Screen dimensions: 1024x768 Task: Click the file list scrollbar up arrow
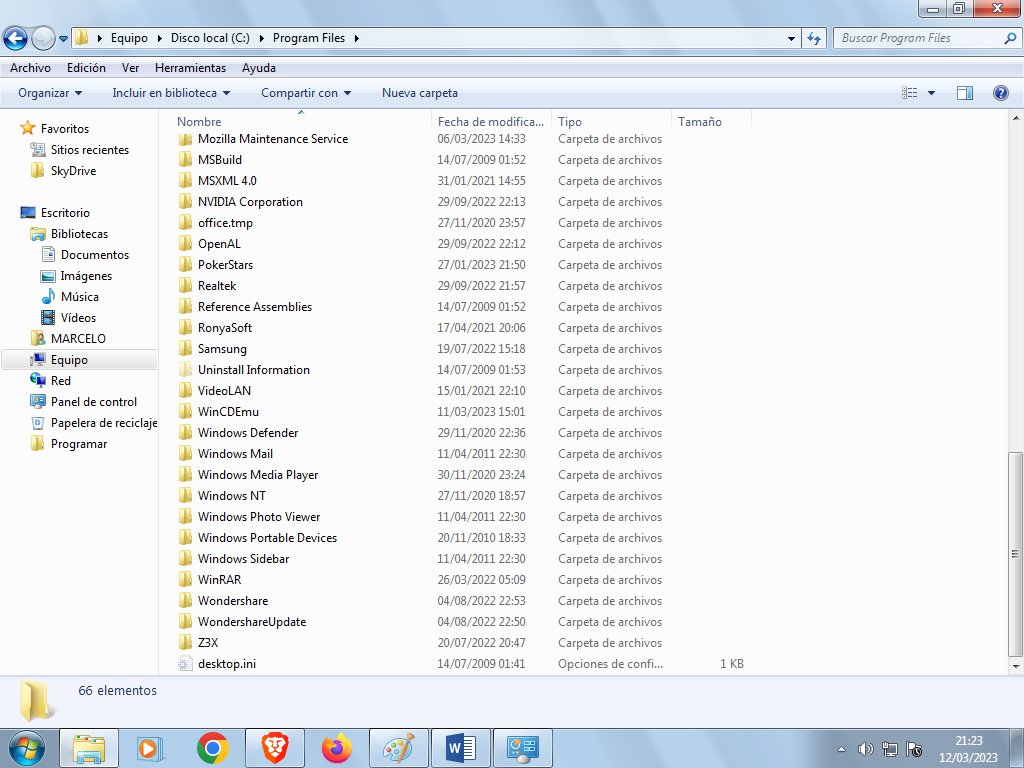click(x=1016, y=118)
